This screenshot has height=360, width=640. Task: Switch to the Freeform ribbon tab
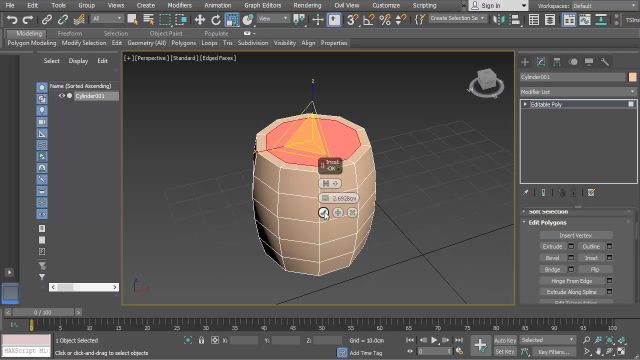(70, 33)
